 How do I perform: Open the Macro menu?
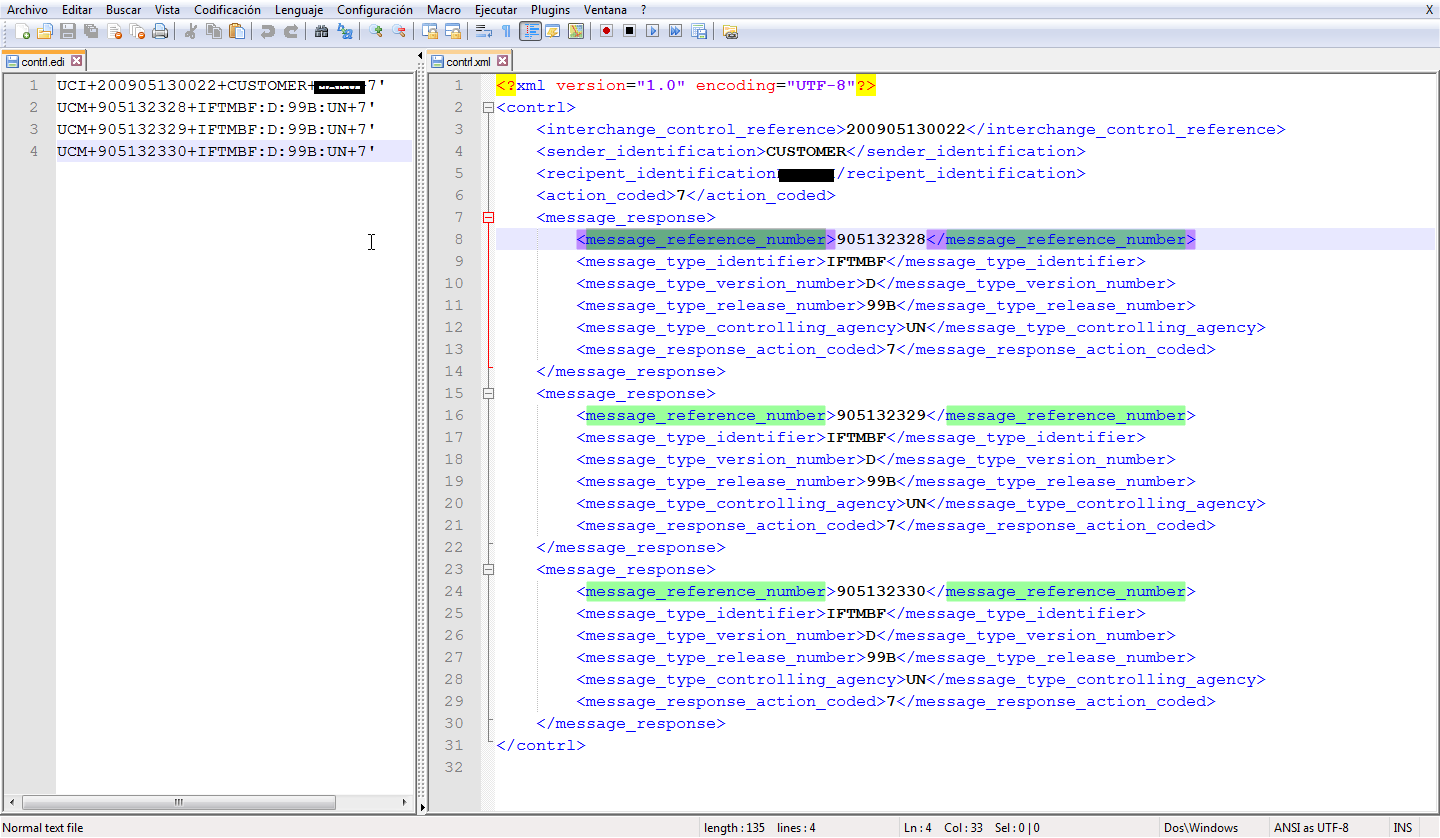point(443,9)
